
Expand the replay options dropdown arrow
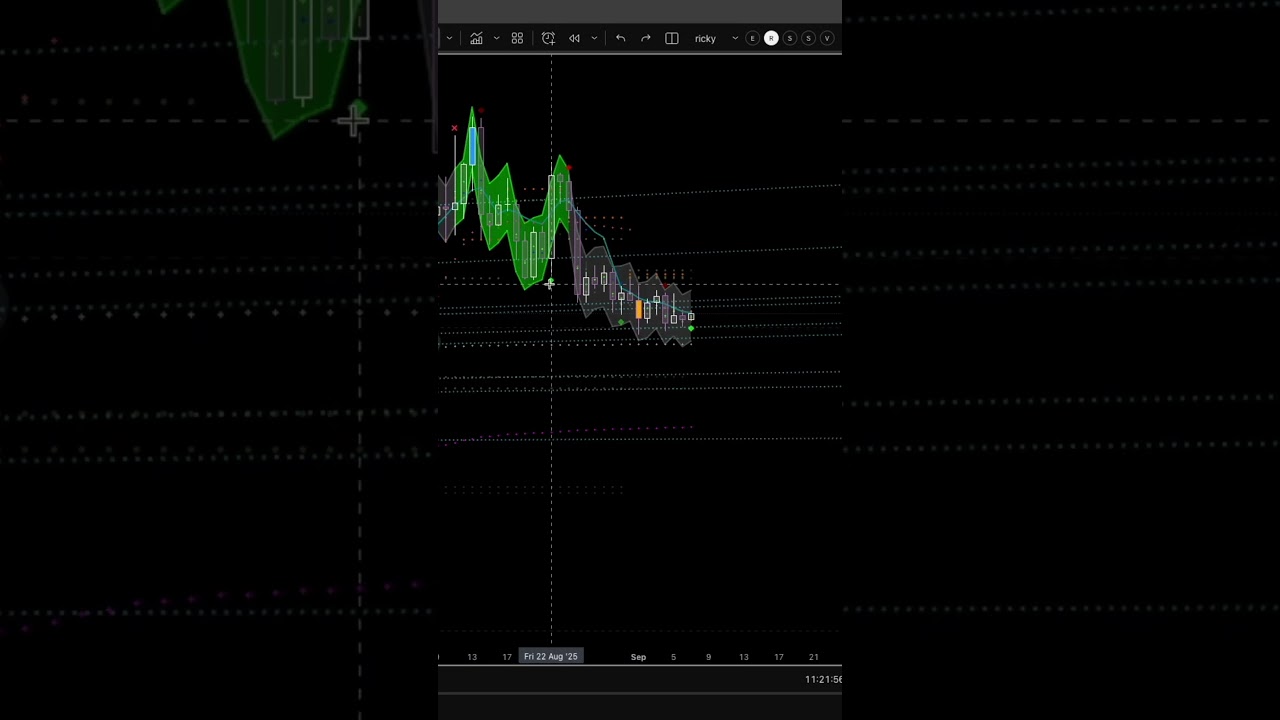point(594,38)
